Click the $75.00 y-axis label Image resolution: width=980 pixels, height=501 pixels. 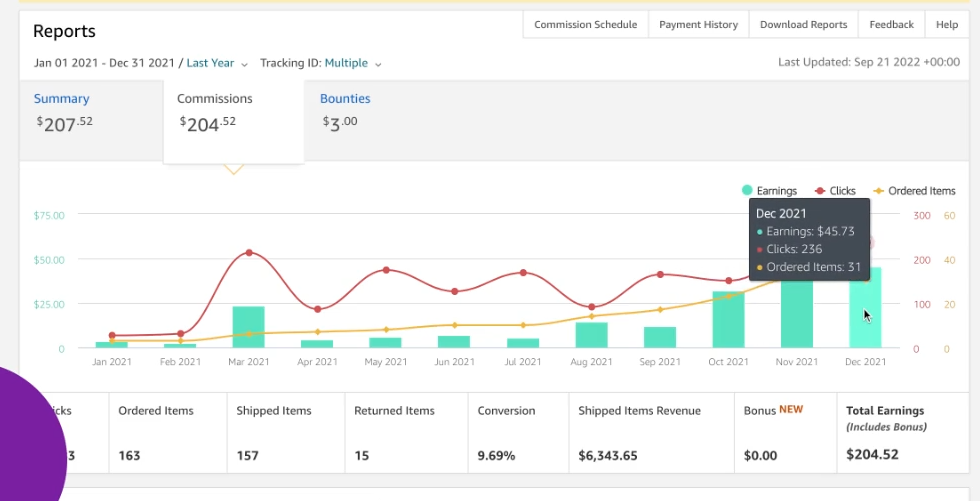click(49, 216)
